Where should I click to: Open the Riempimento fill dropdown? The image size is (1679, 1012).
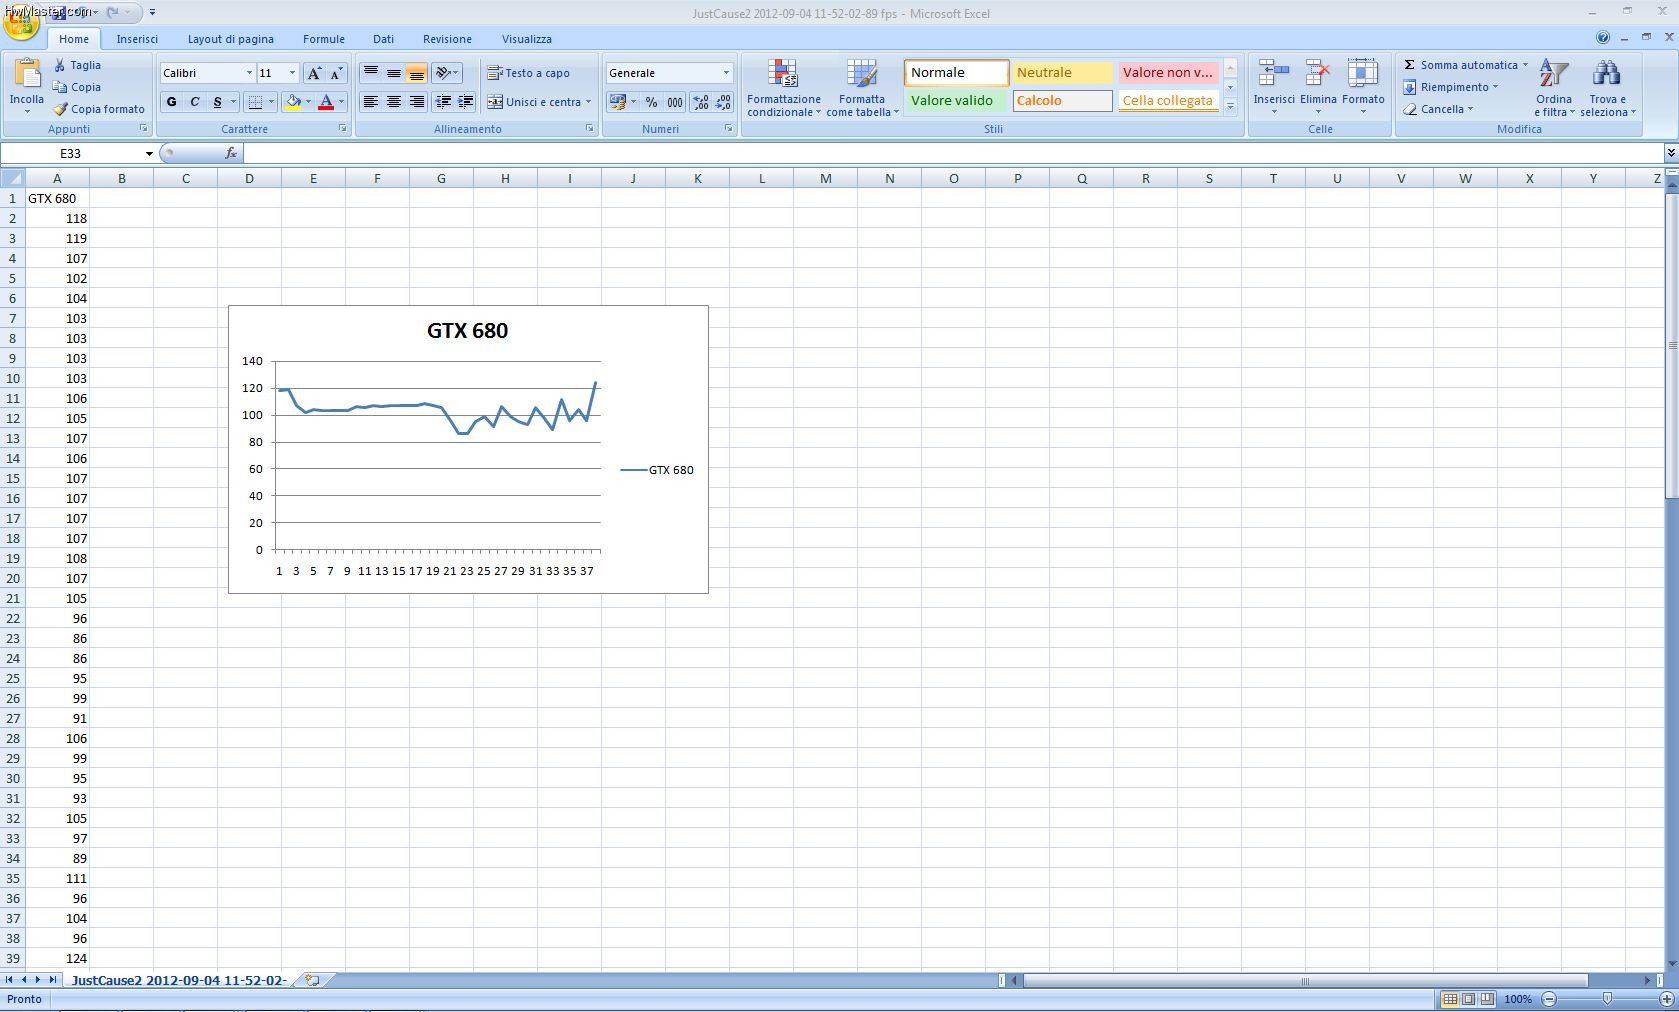(1451, 87)
